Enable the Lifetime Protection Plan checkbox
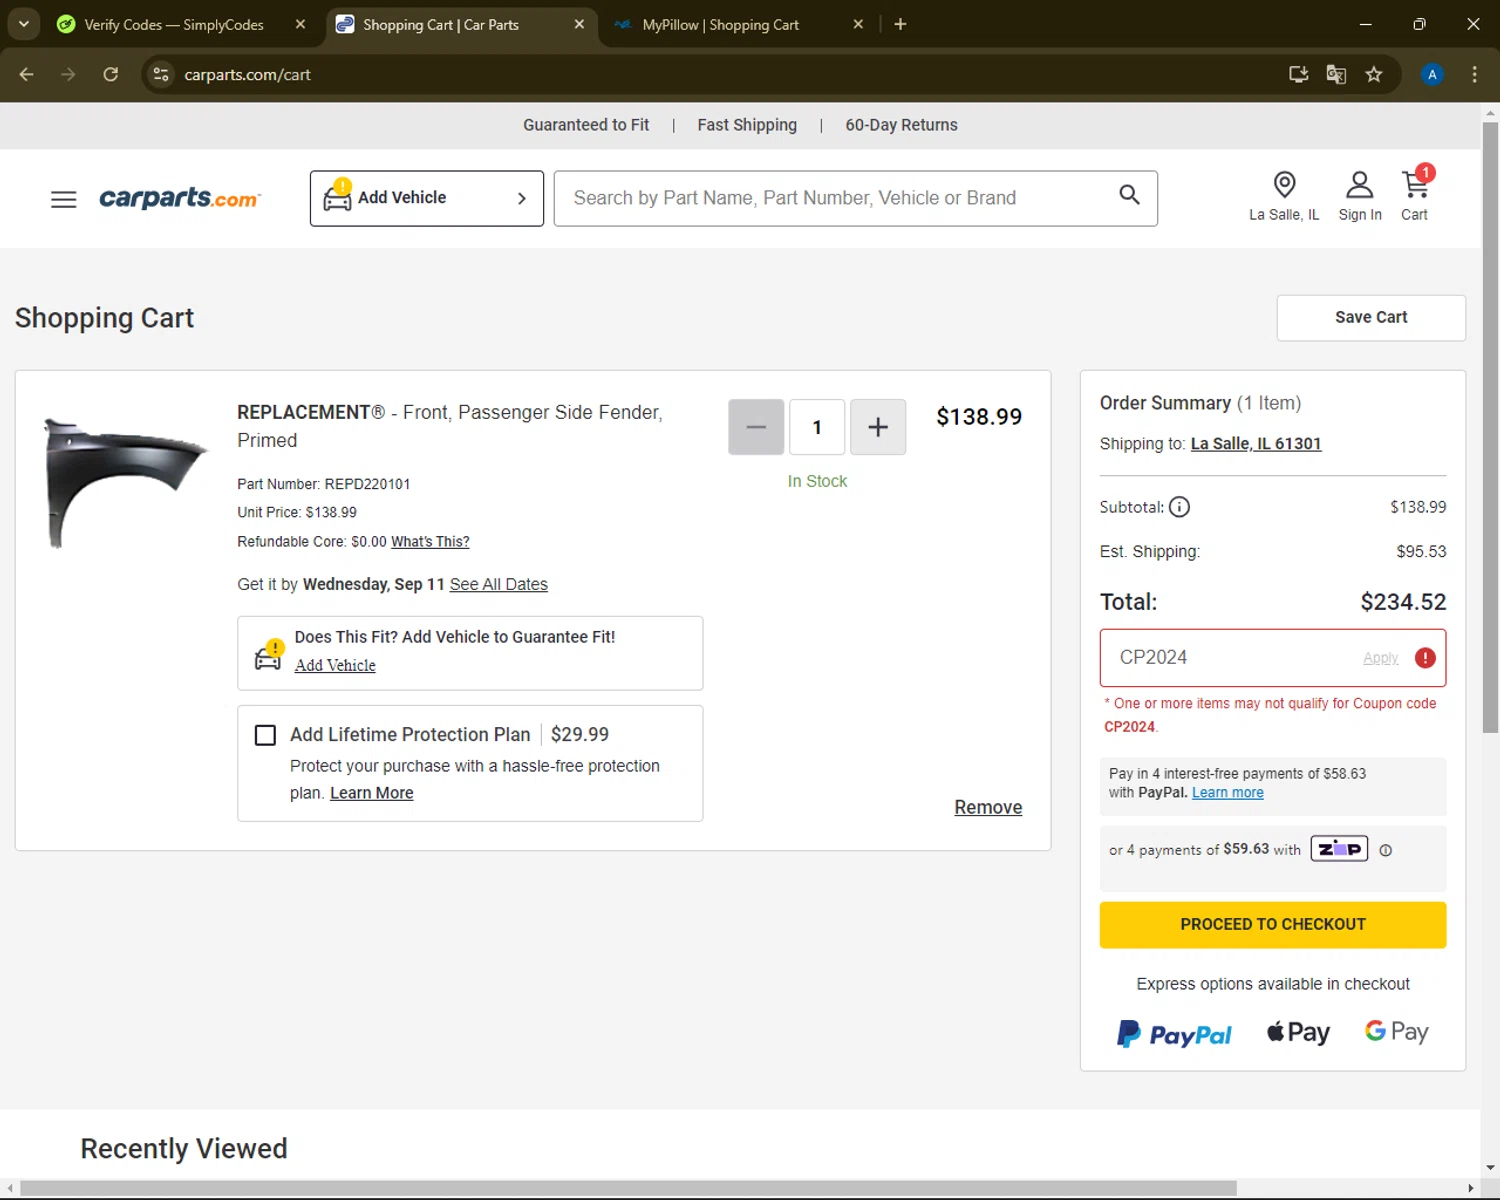Image resolution: width=1500 pixels, height=1200 pixels. tap(265, 735)
